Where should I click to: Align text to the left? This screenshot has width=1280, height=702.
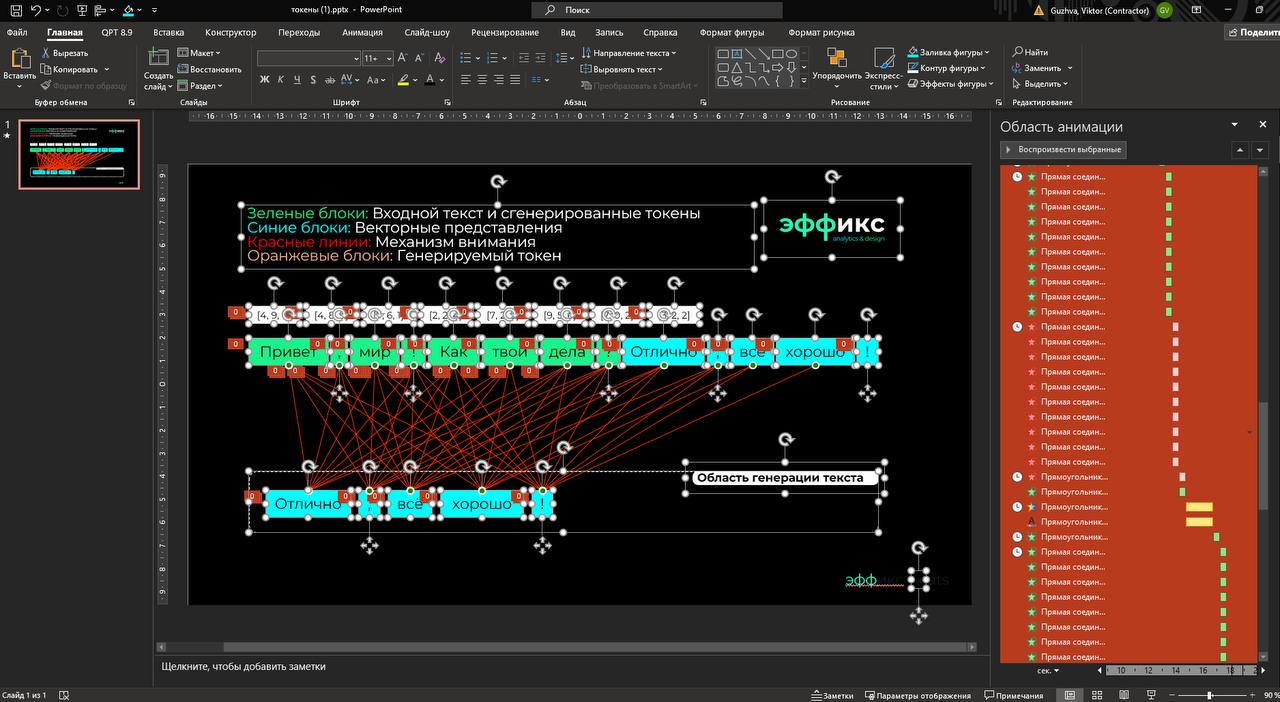(467, 80)
